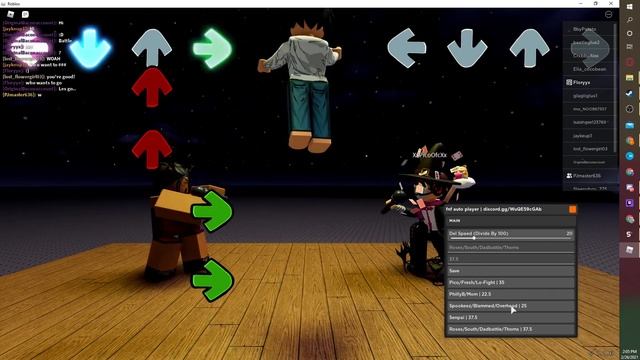Click the glowing green right arrow receptor
The image size is (640, 360).
pyautogui.click(x=212, y=48)
